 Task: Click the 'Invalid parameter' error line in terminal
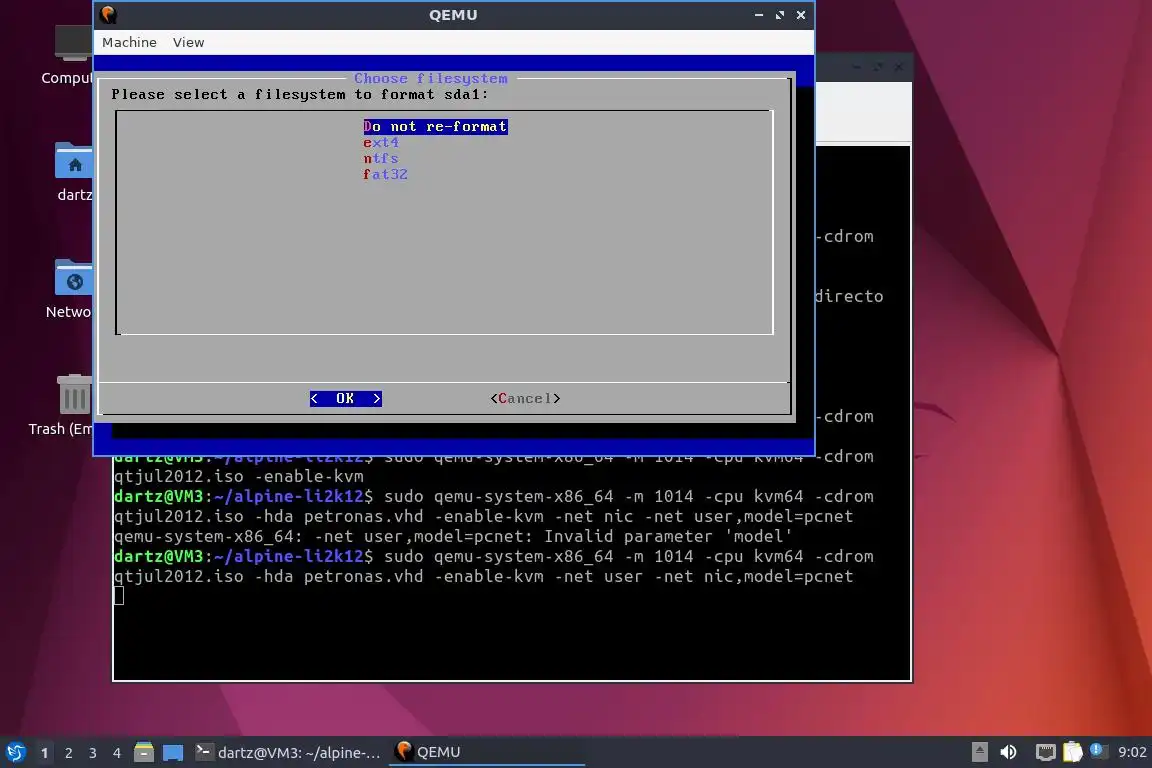pos(453,536)
